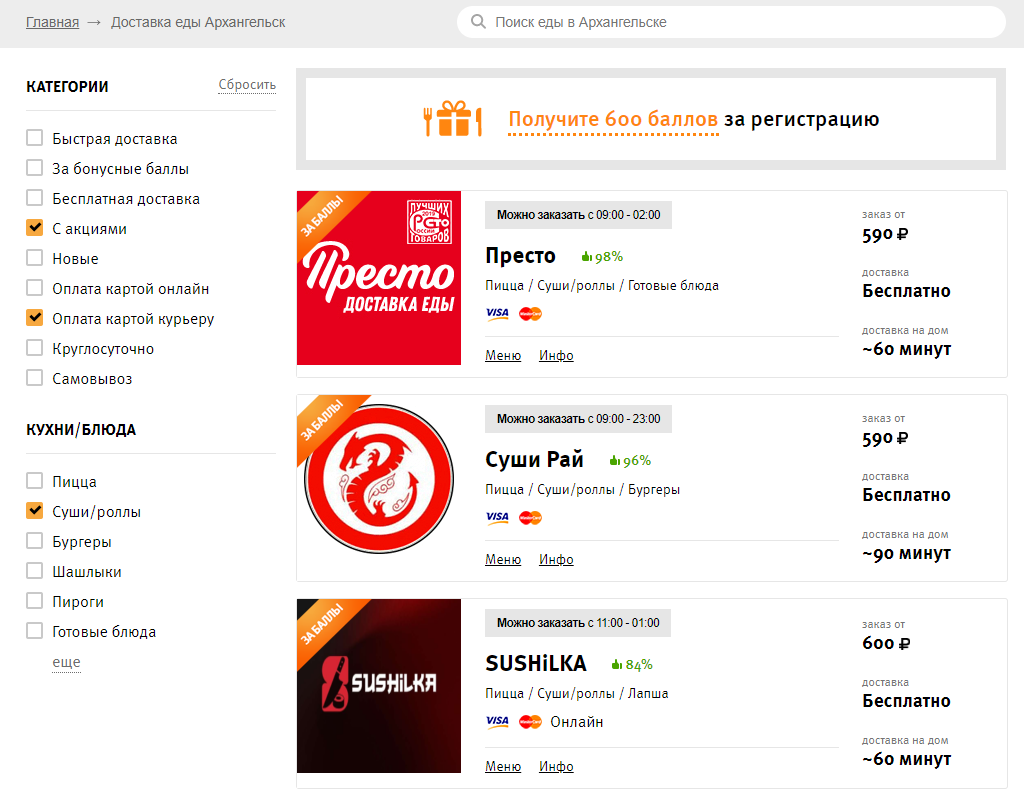This screenshot has height=803, width=1024.
Task: Go to Главная breadcrumb link
Action: click(x=52, y=22)
